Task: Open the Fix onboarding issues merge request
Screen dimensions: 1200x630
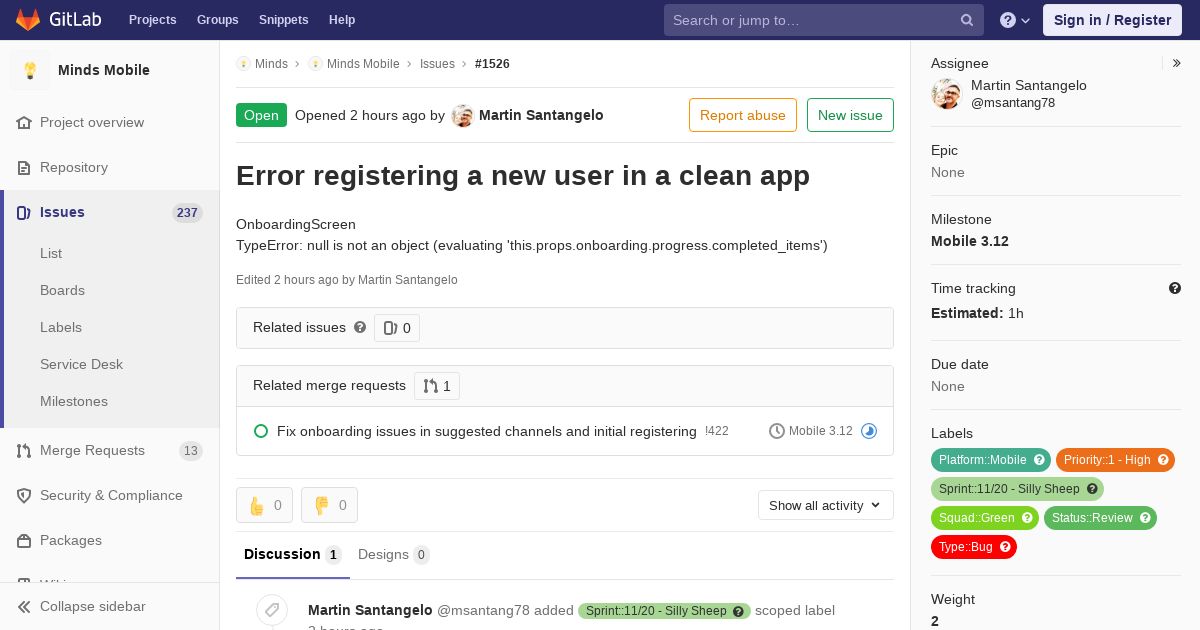Action: pyautogui.click(x=486, y=431)
